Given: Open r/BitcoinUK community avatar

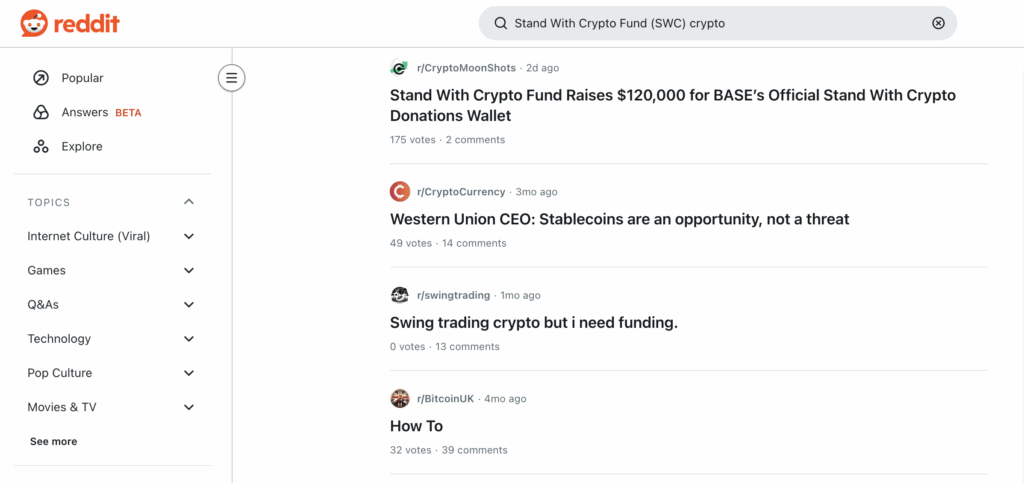Looking at the screenshot, I should 400,398.
